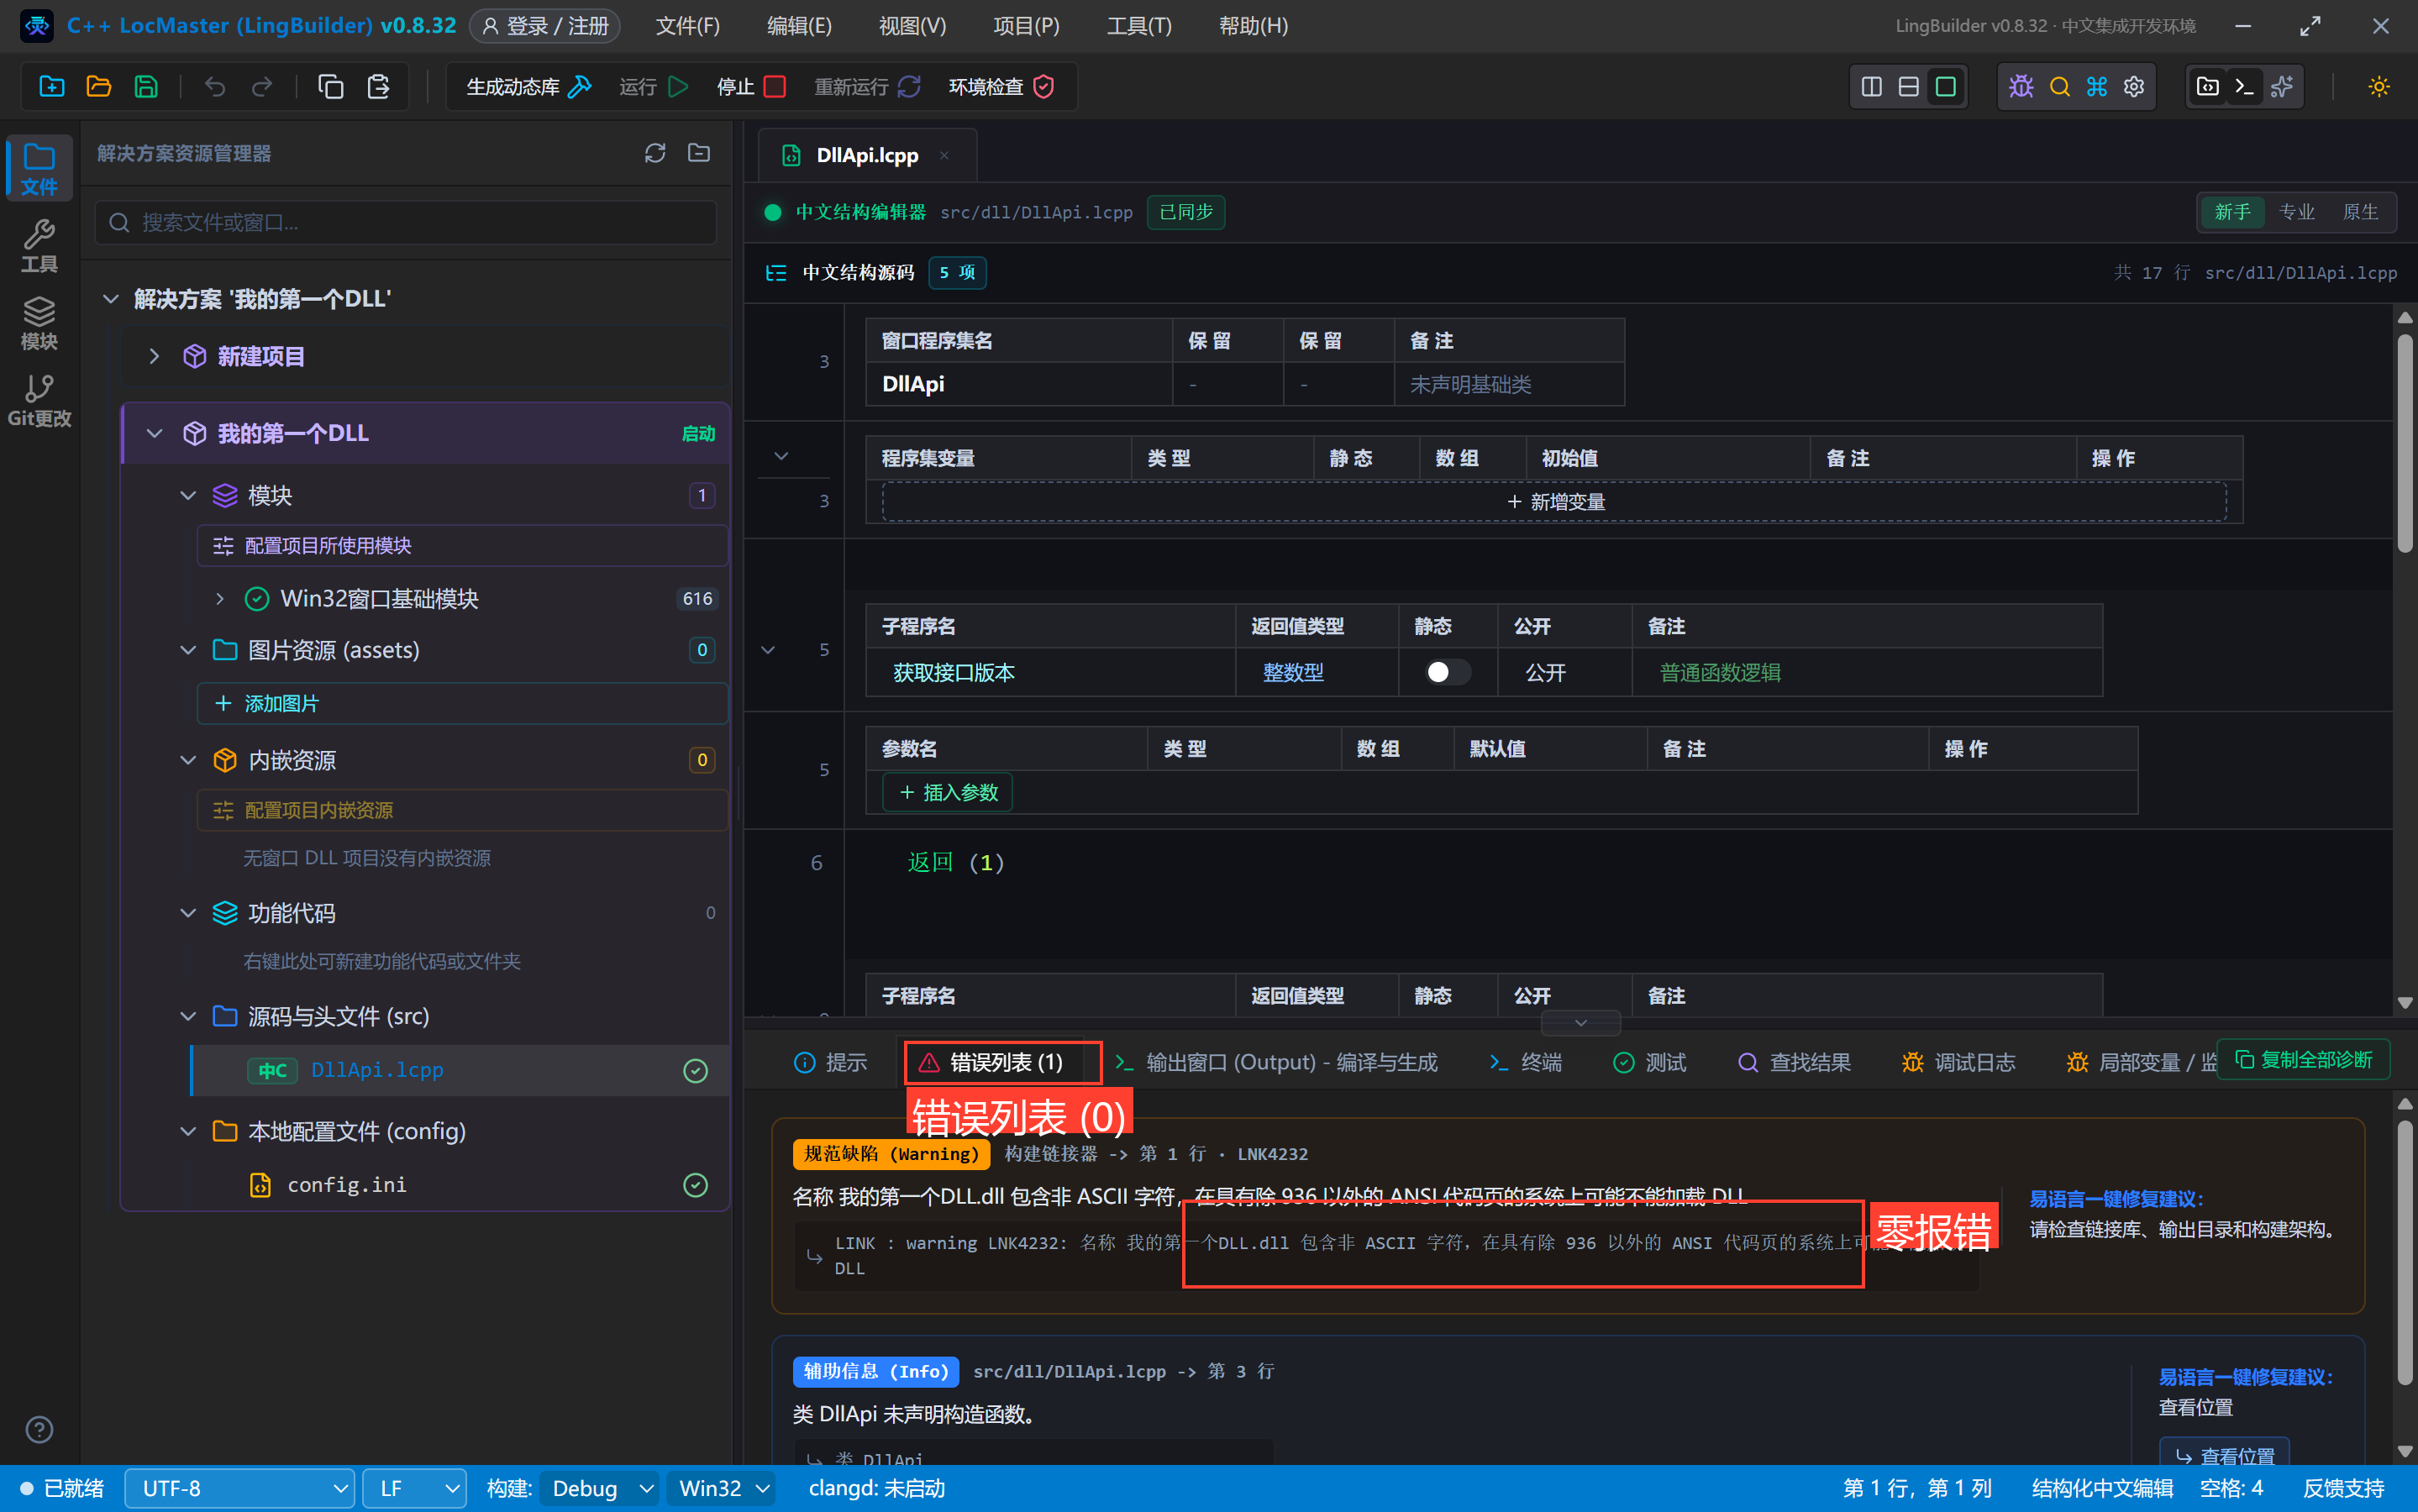Open the settings gear icon

2134,87
